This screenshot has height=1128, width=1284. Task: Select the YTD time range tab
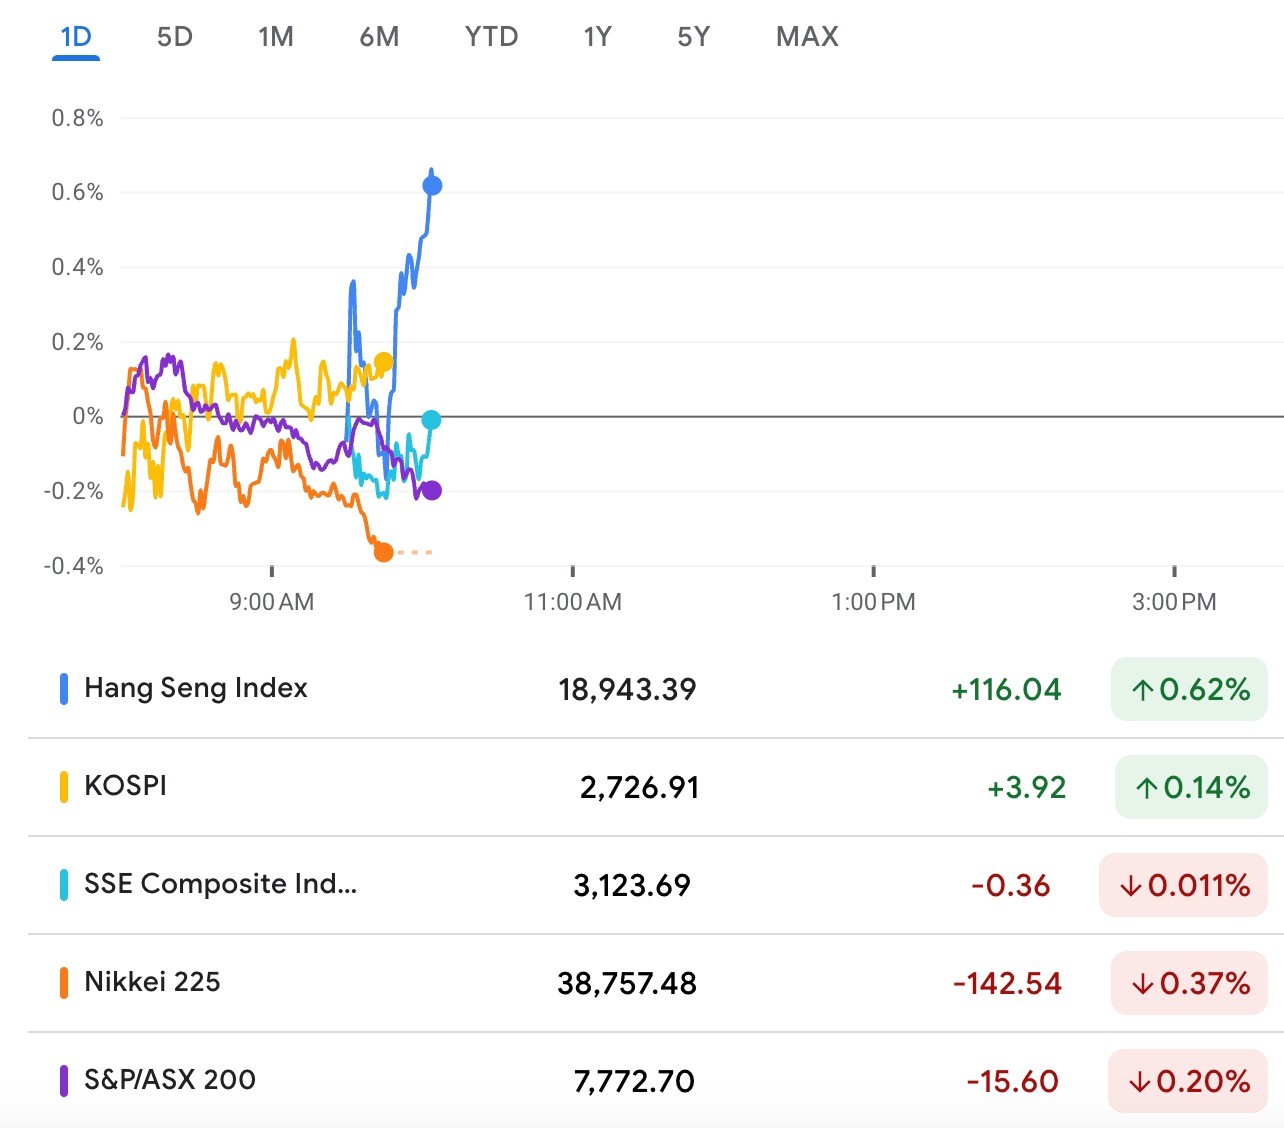click(492, 37)
